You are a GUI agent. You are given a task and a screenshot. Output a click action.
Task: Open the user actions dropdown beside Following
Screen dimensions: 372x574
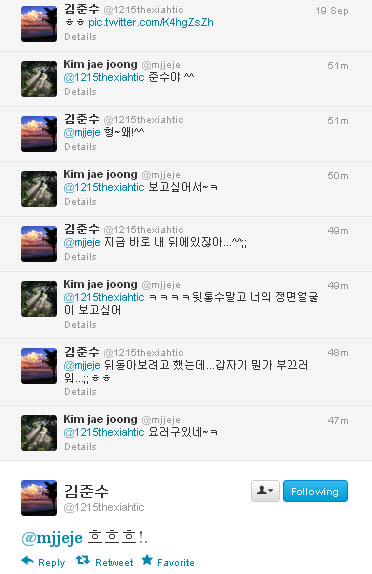click(x=265, y=491)
